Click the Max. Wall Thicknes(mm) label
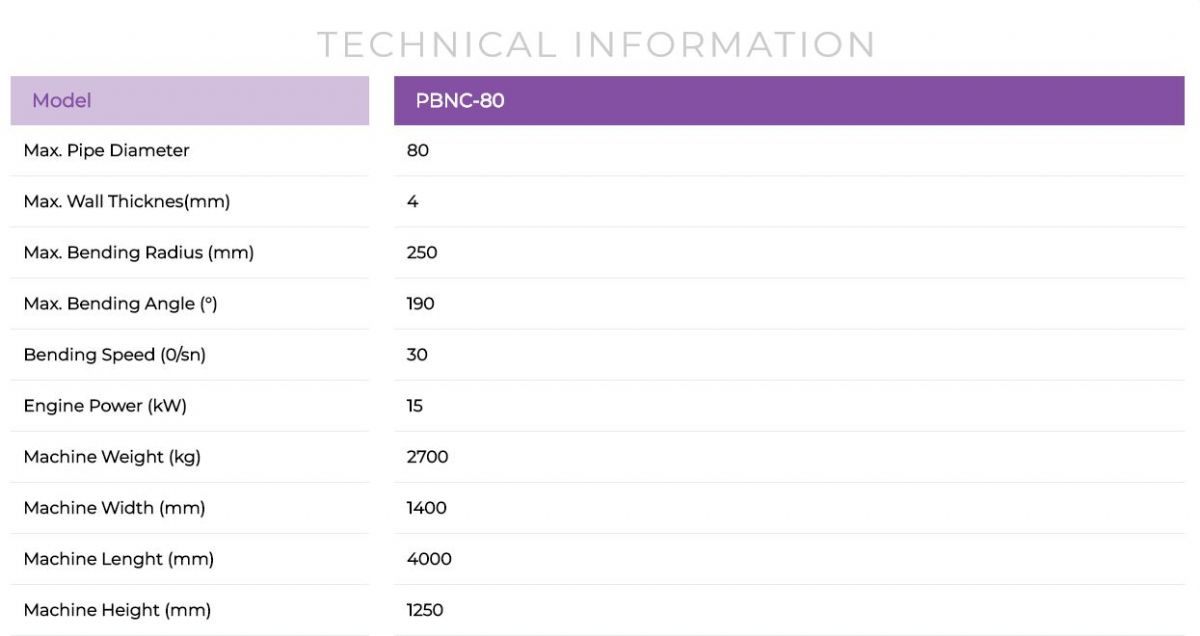Image resolution: width=1200 pixels, height=636 pixels. [127, 202]
